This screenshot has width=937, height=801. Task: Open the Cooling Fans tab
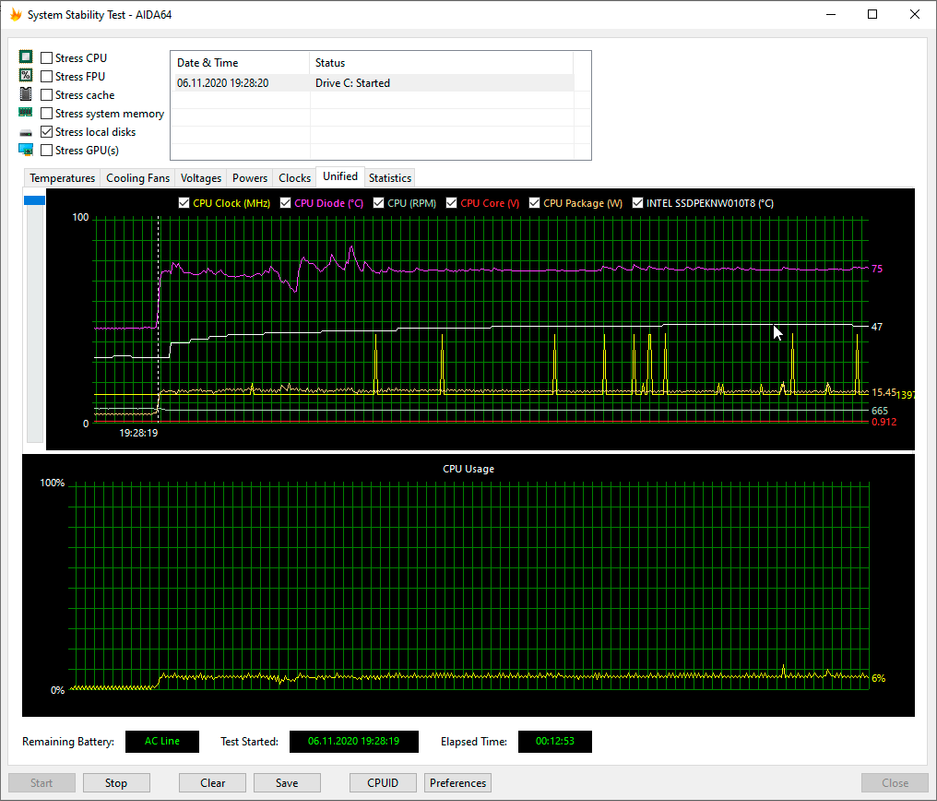coord(137,178)
